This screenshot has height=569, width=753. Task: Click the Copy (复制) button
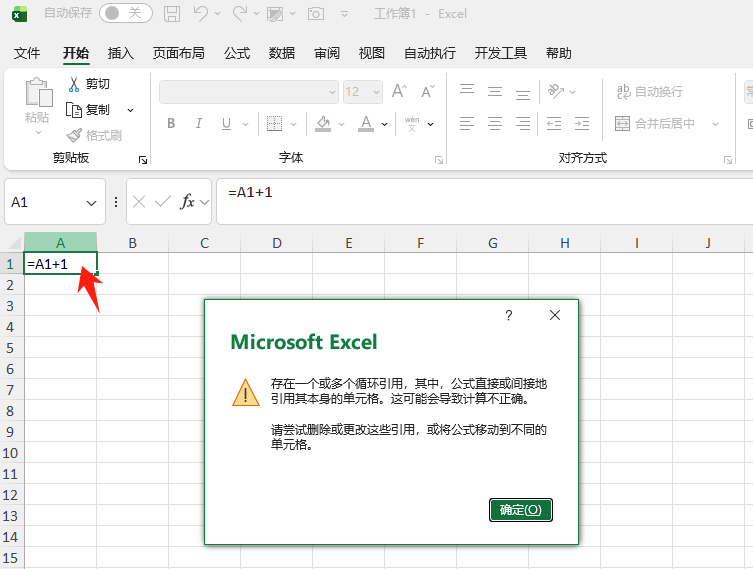88,110
